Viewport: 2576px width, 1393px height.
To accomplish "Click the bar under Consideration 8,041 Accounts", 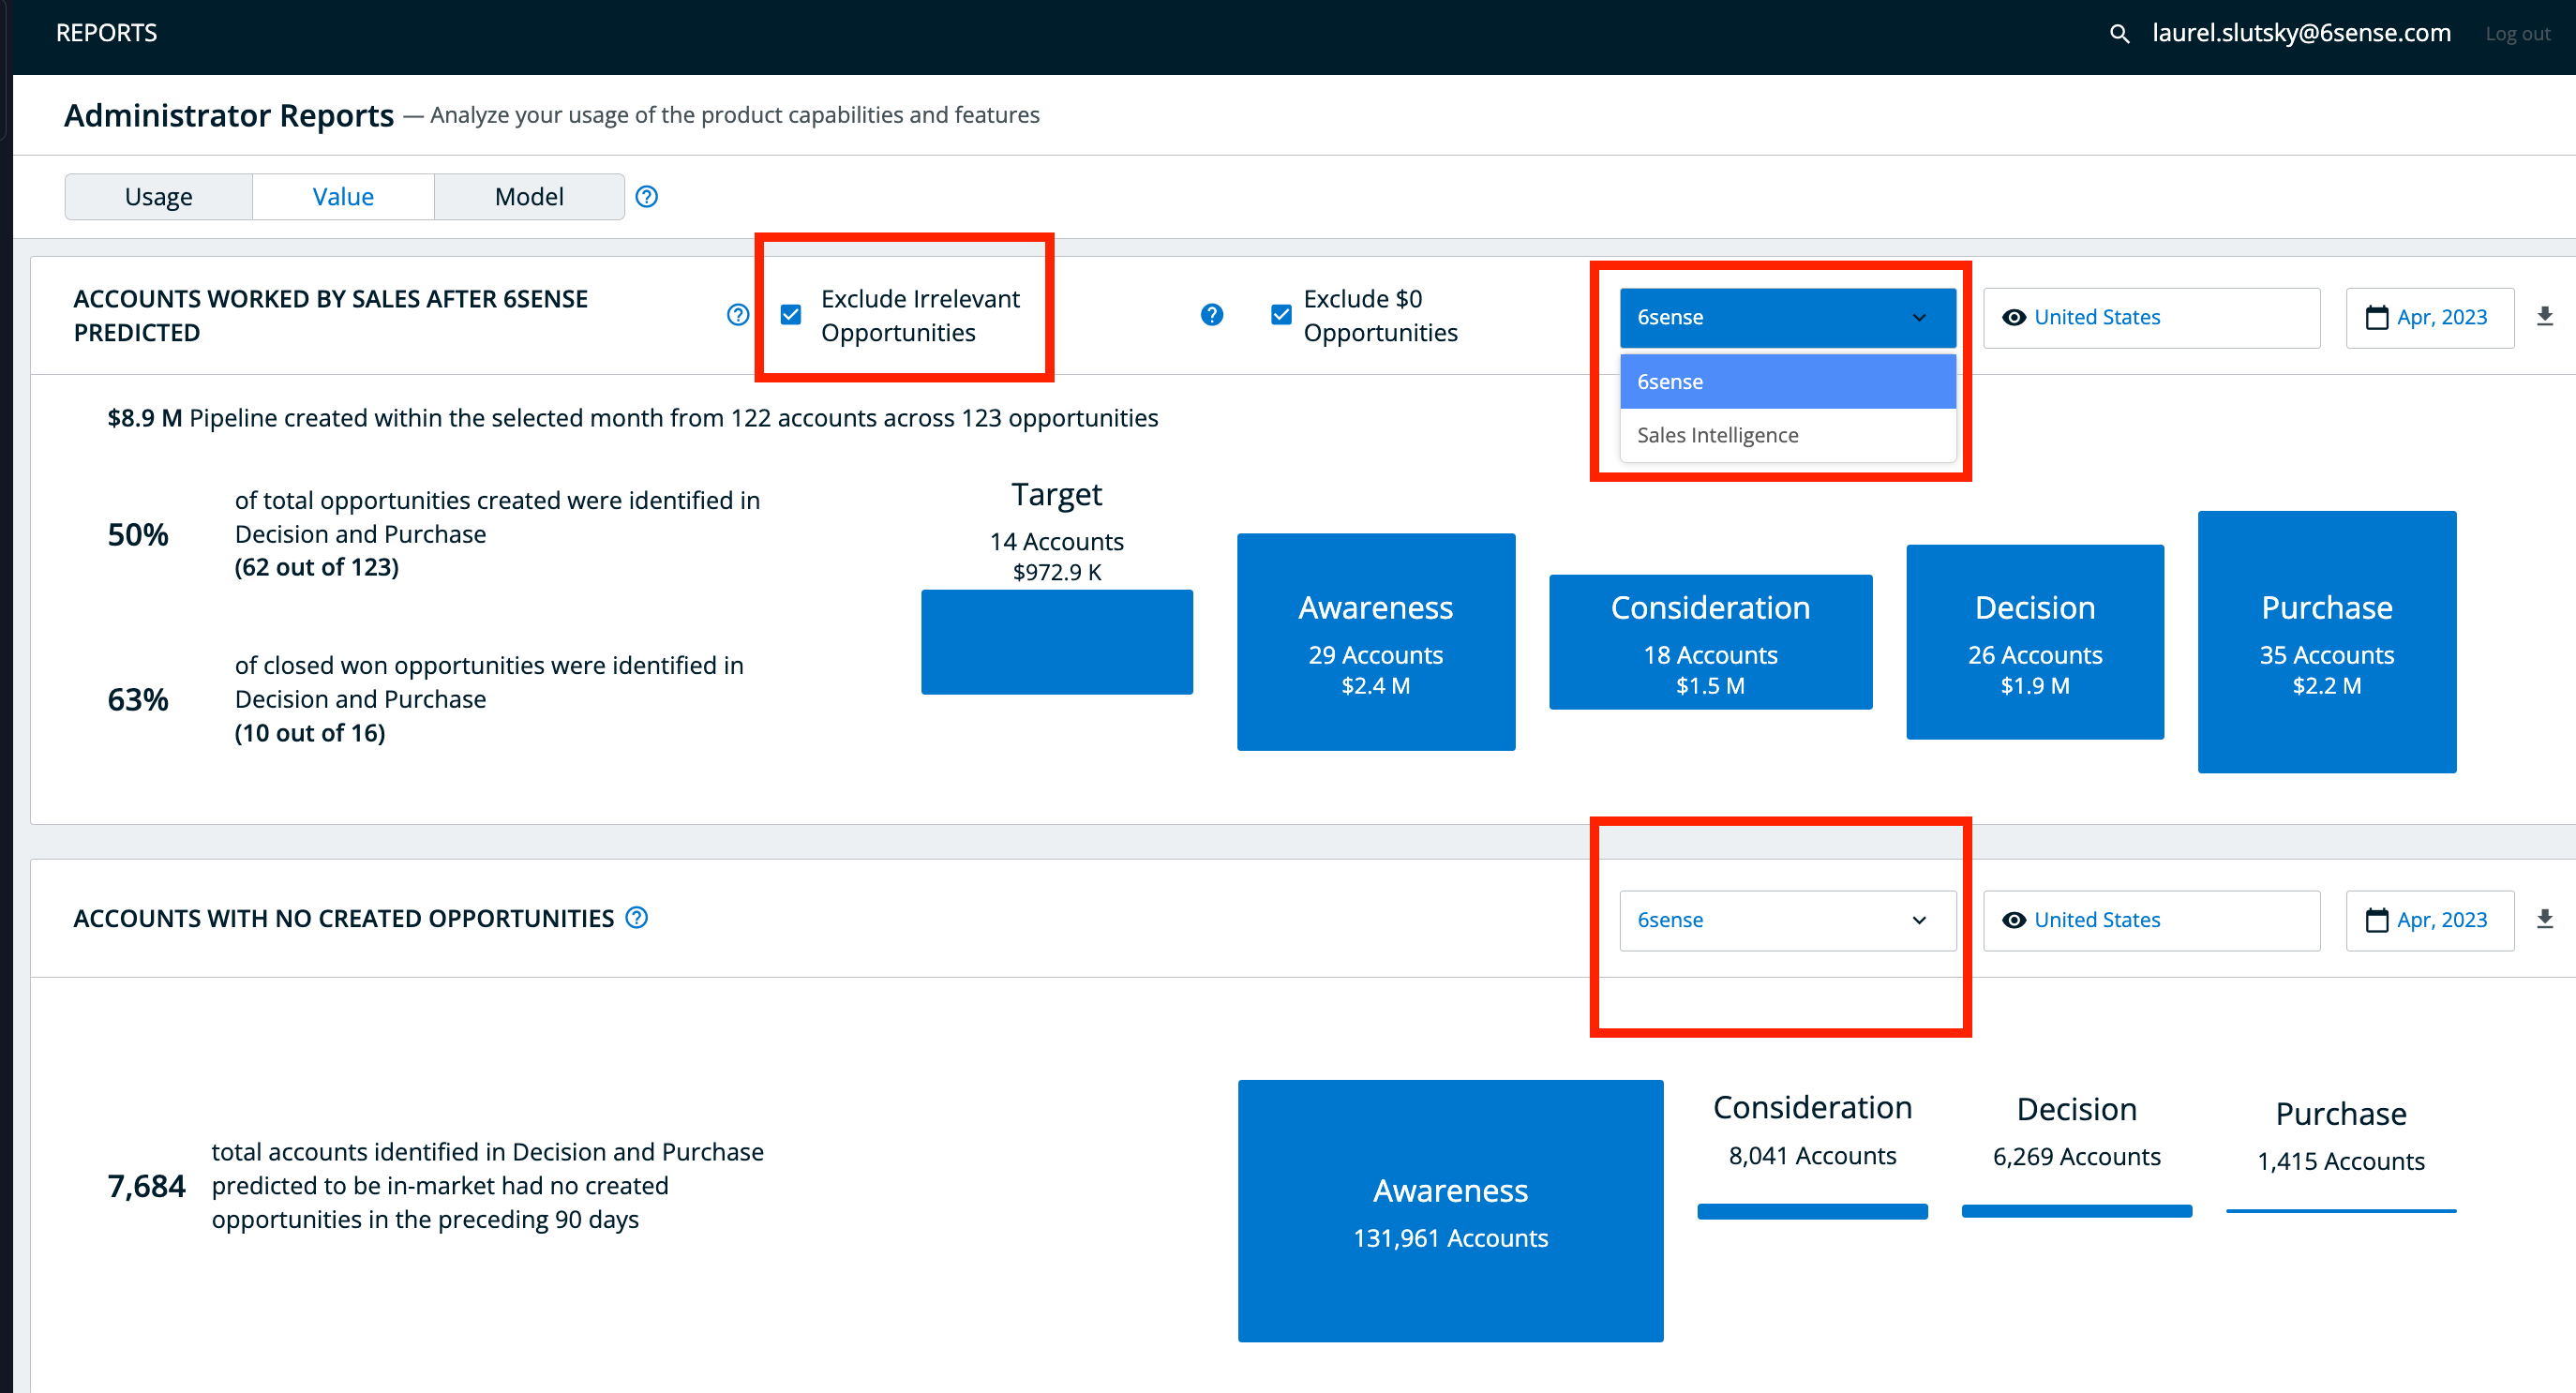I will coord(1812,1212).
